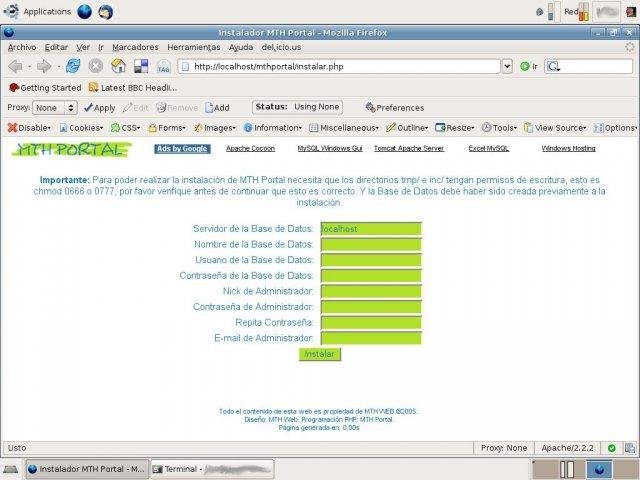Image resolution: width=640 pixels, height=480 pixels.
Task: Follow the Tomcat Apache Server ad link
Action: coord(408,148)
